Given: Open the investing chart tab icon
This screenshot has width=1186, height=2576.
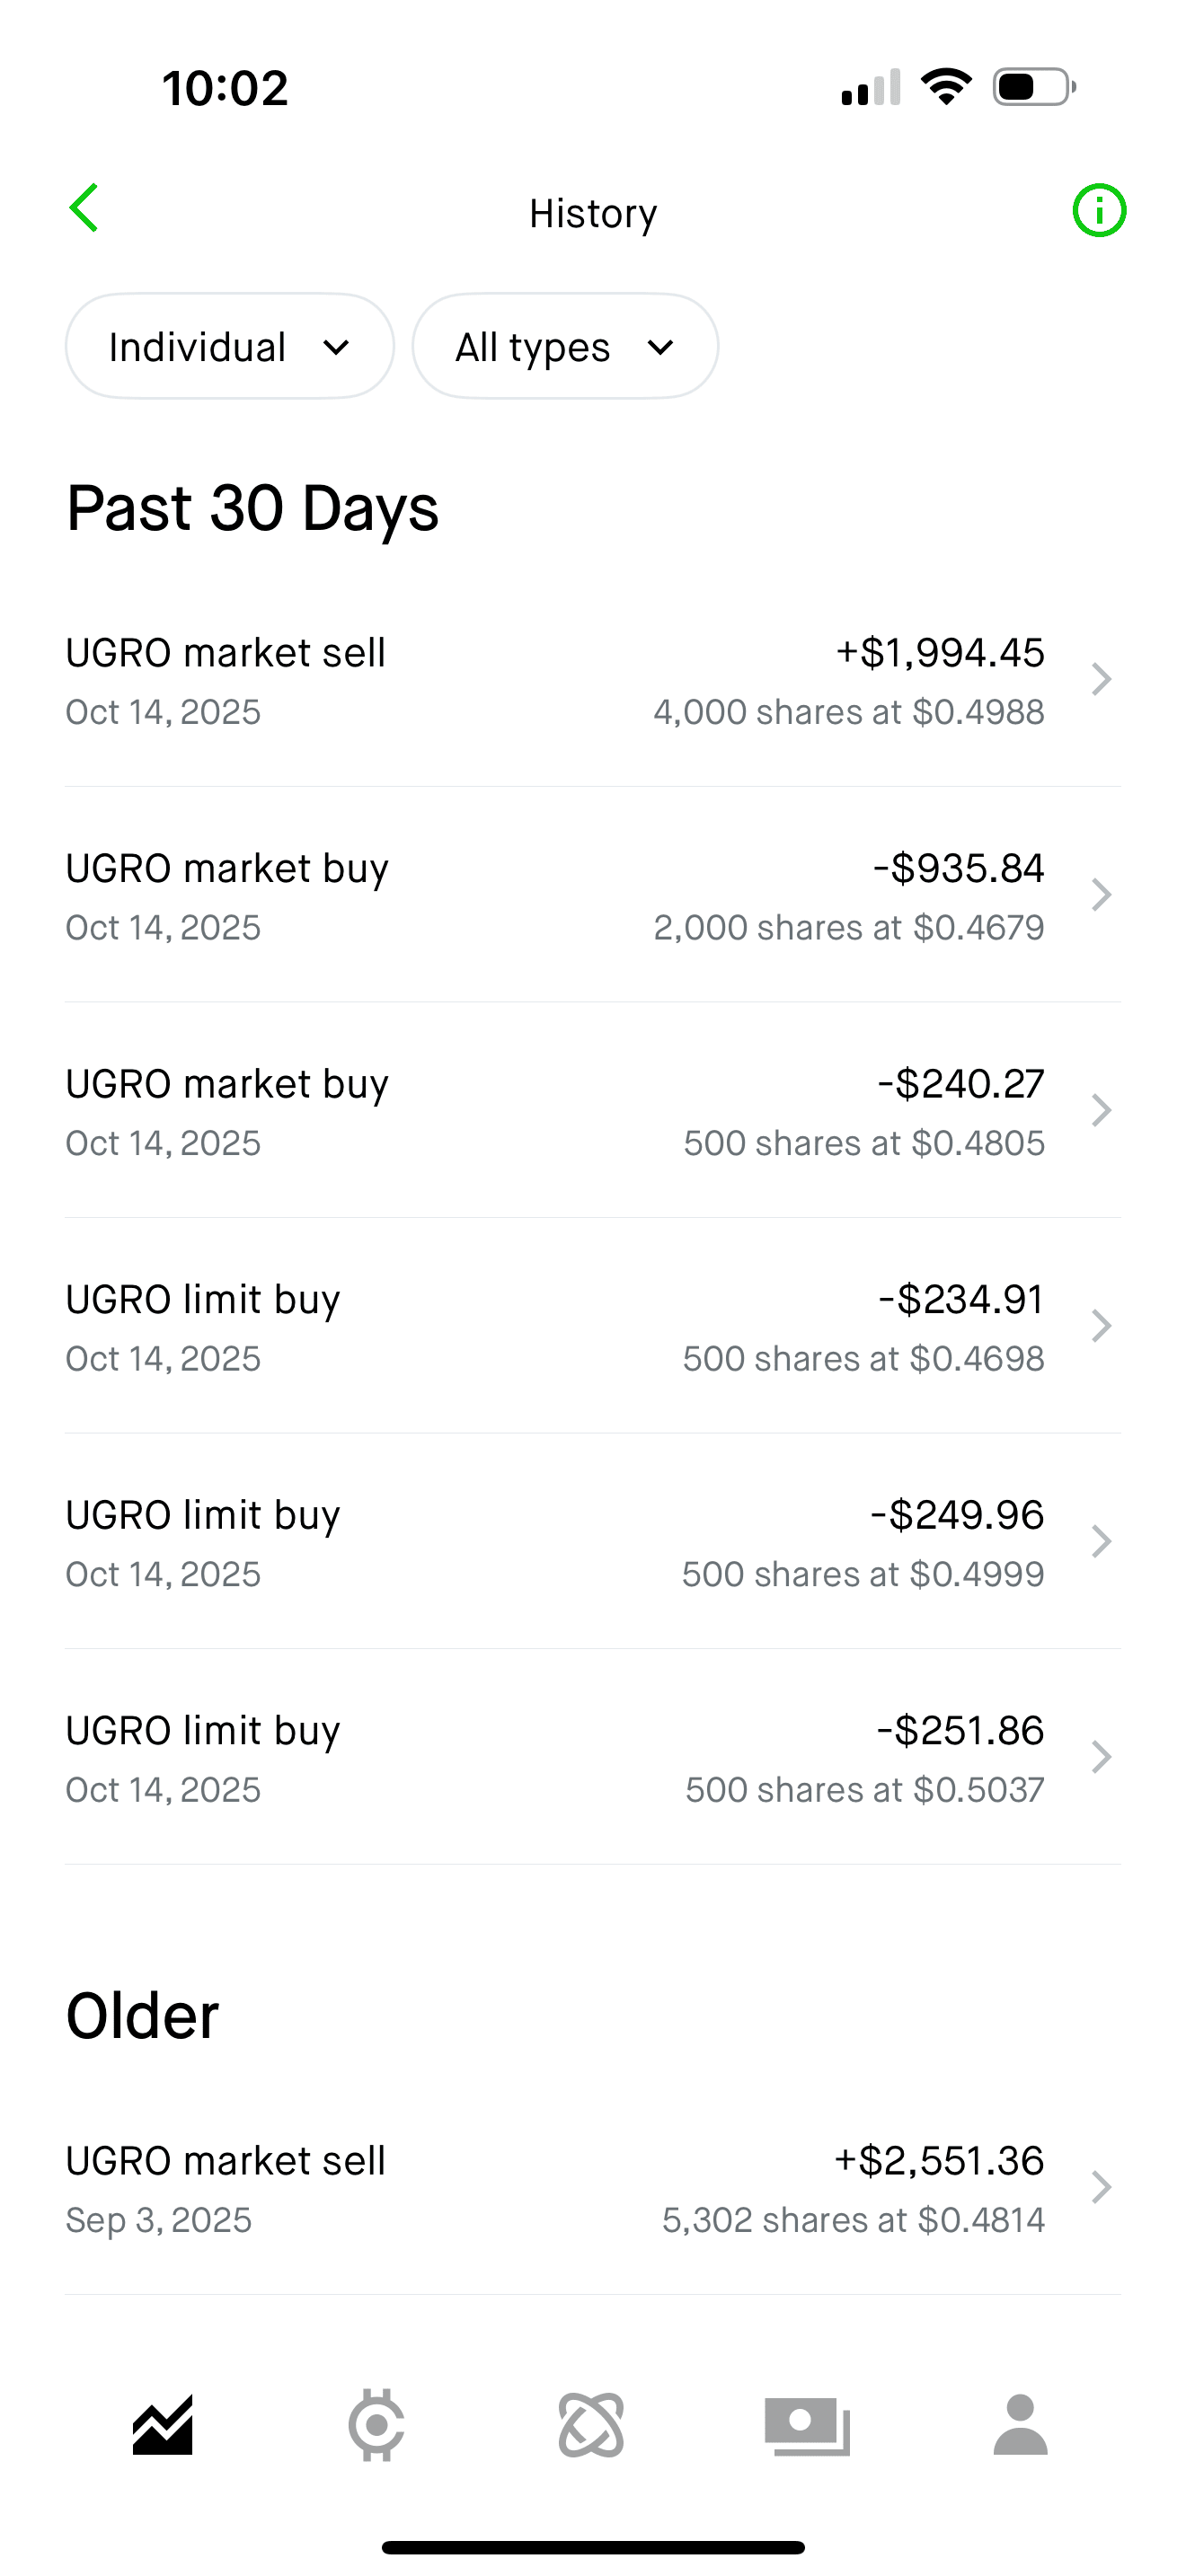Looking at the screenshot, I should pyautogui.click(x=162, y=2425).
